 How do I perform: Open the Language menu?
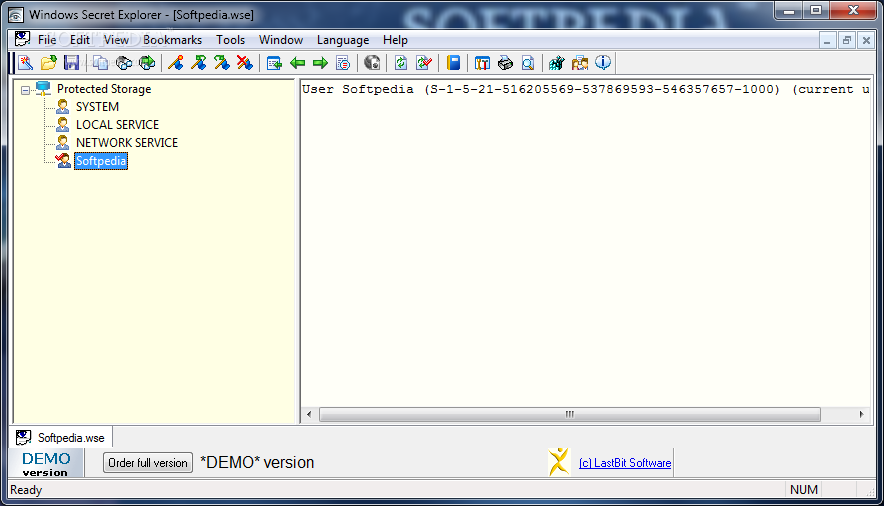tap(343, 40)
